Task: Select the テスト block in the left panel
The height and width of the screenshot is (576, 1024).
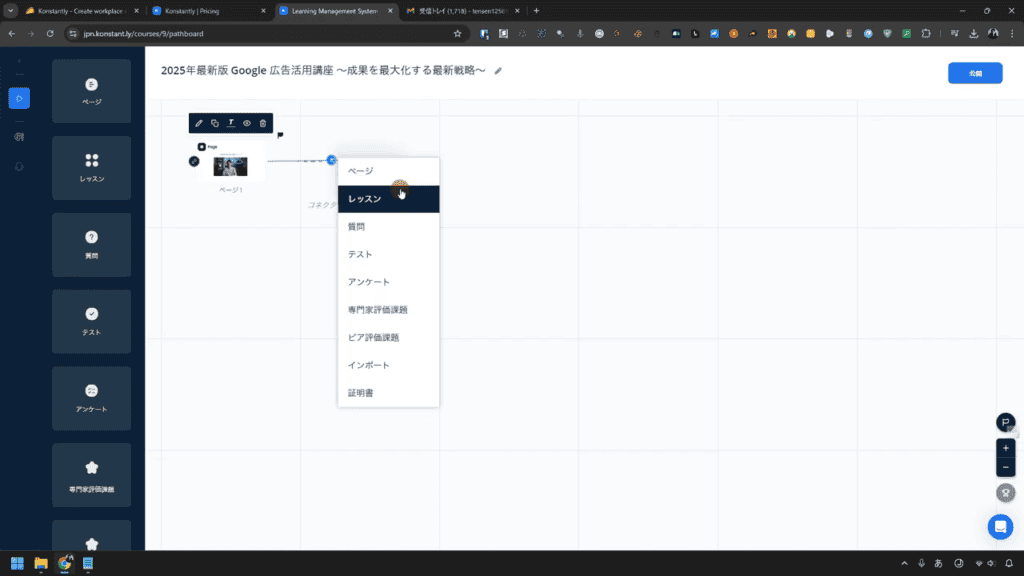Action: click(91, 321)
